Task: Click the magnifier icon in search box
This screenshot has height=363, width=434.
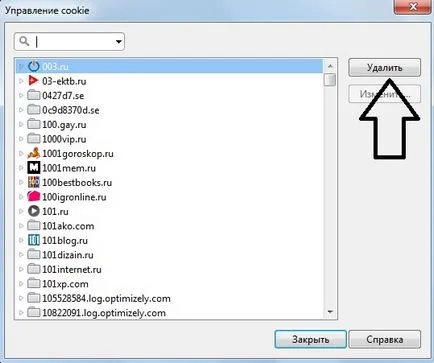Action: tap(24, 41)
